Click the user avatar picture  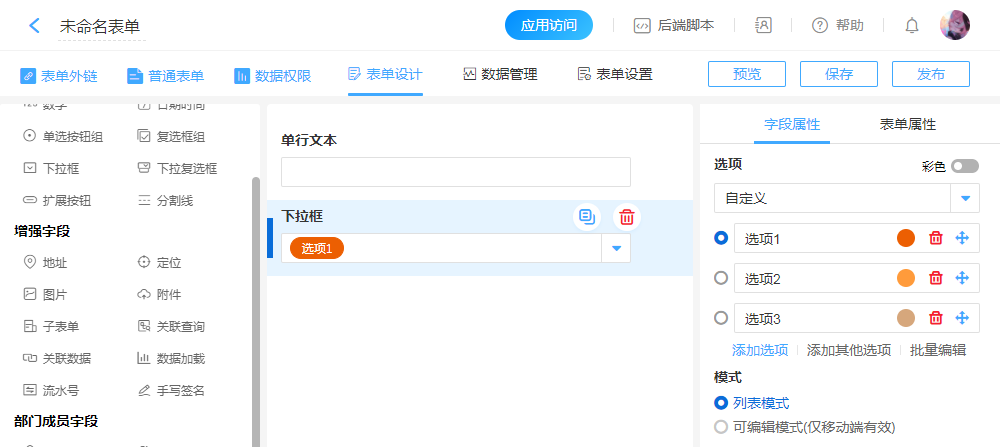[x=955, y=25]
